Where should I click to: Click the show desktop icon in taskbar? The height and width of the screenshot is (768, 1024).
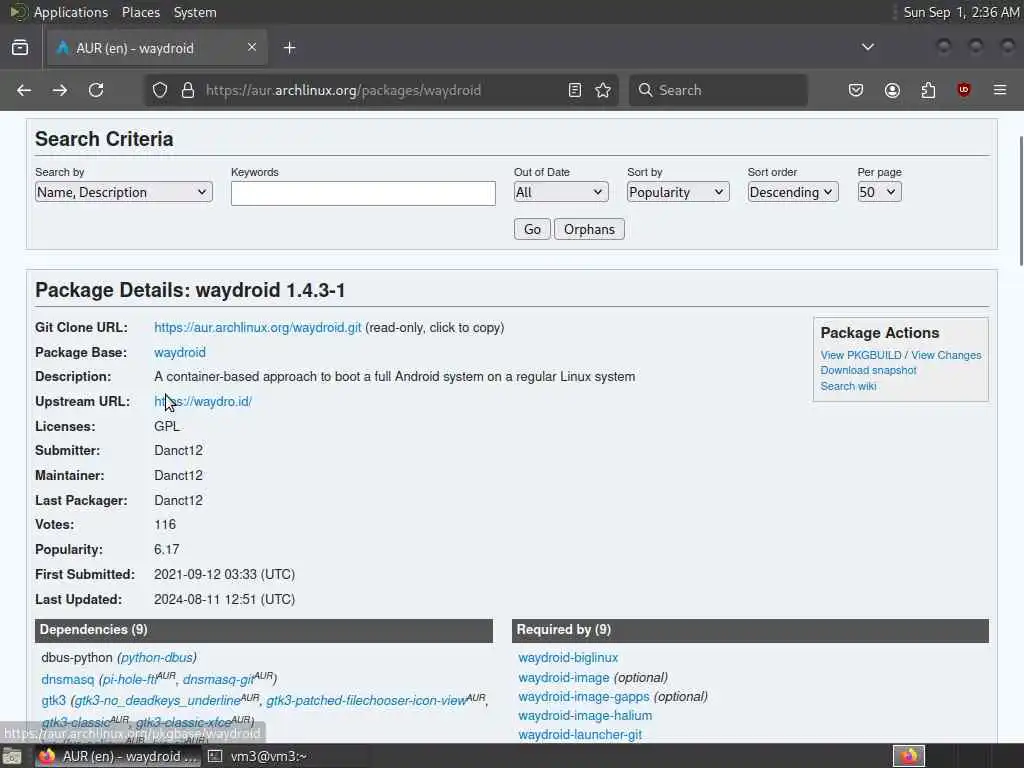point(12,756)
